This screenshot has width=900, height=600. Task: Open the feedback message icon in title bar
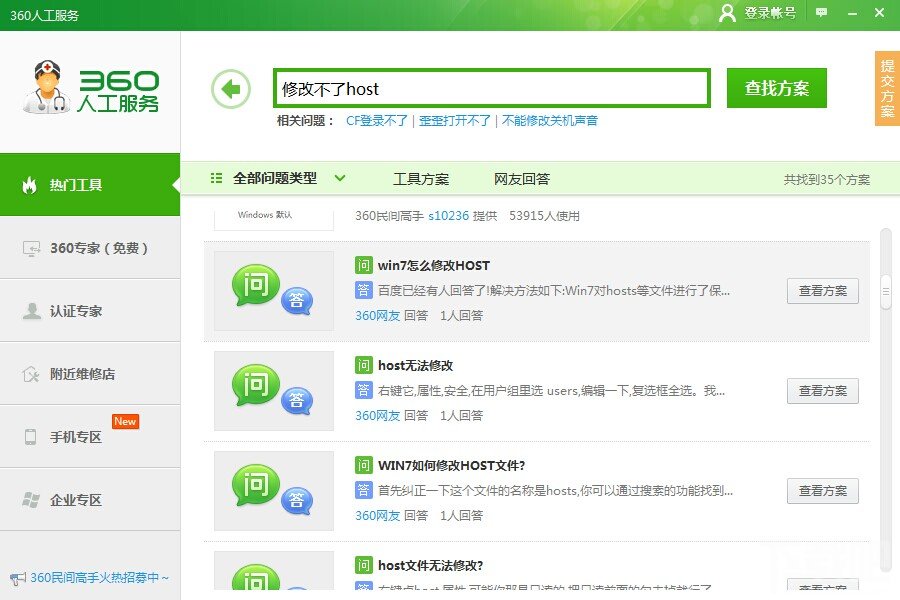point(821,14)
